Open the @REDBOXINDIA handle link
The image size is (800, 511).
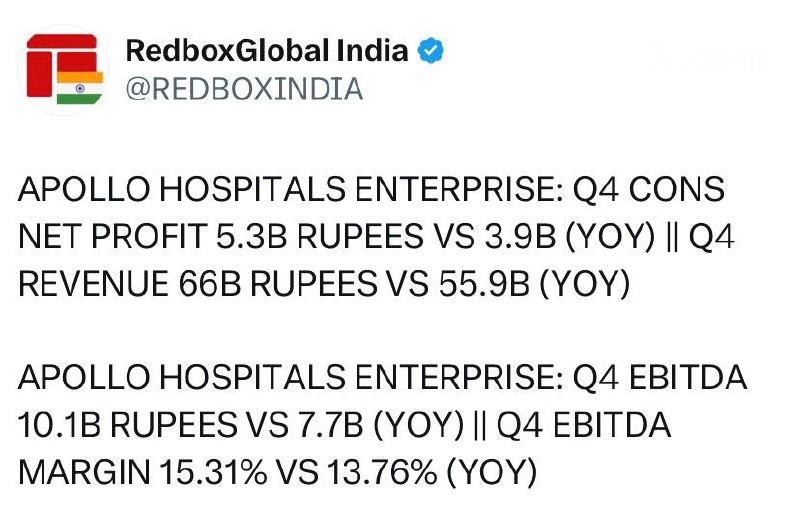click(244, 89)
